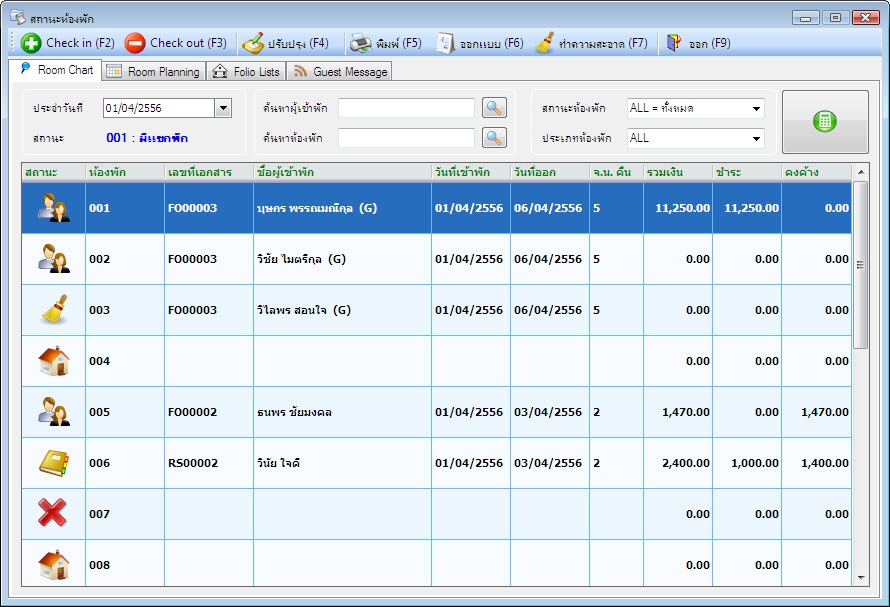Screen dimensions: 890x607
Task: Click the ออก (F9) exit icon
Action: pyautogui.click(x=674, y=43)
